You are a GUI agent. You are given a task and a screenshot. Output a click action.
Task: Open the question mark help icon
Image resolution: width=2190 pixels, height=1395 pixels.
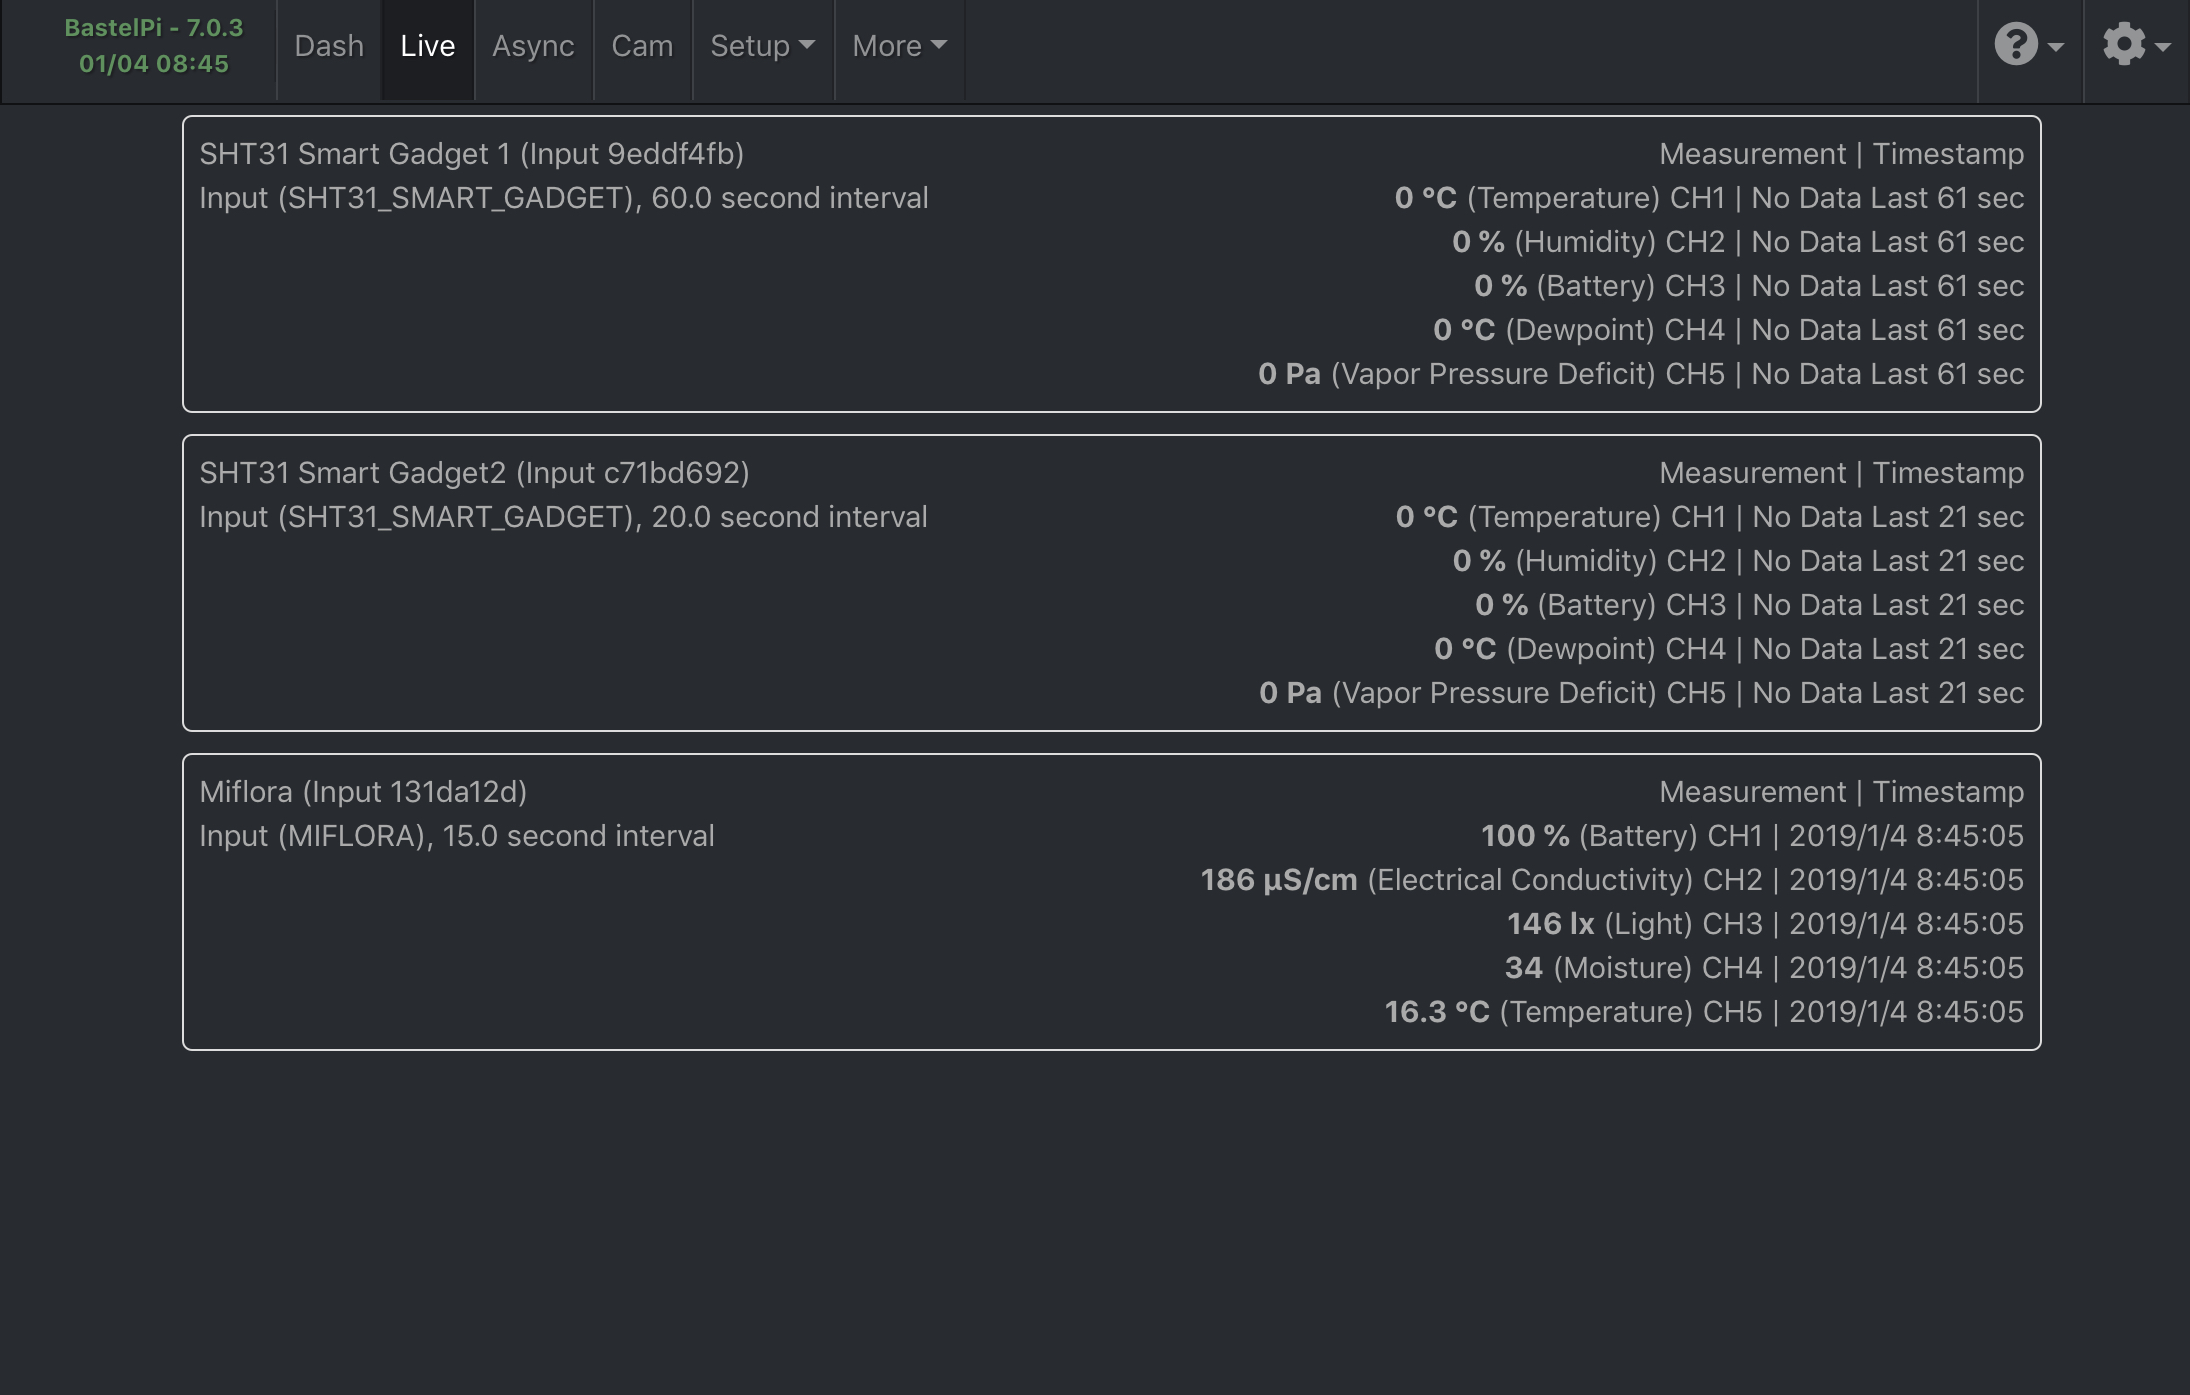(x=2017, y=45)
